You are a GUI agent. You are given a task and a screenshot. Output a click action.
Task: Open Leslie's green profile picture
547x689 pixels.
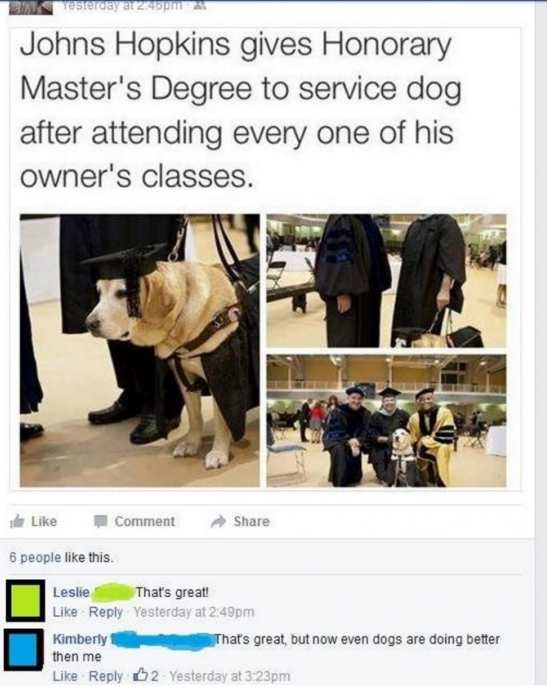point(25,600)
